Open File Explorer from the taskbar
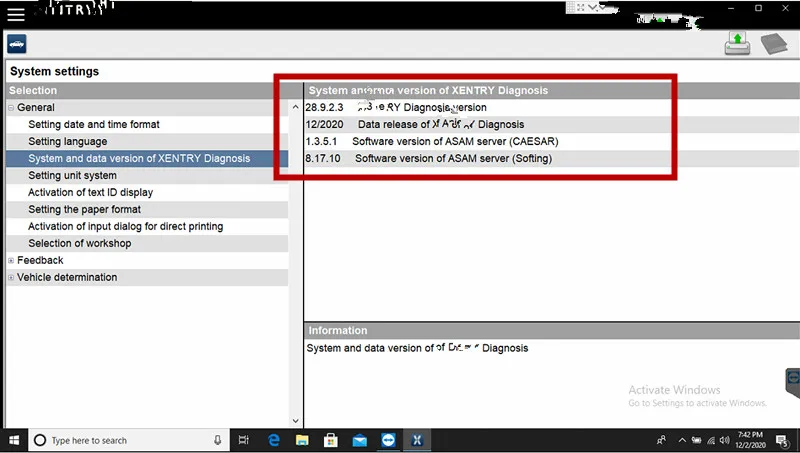This screenshot has width=800, height=453. click(x=302, y=440)
